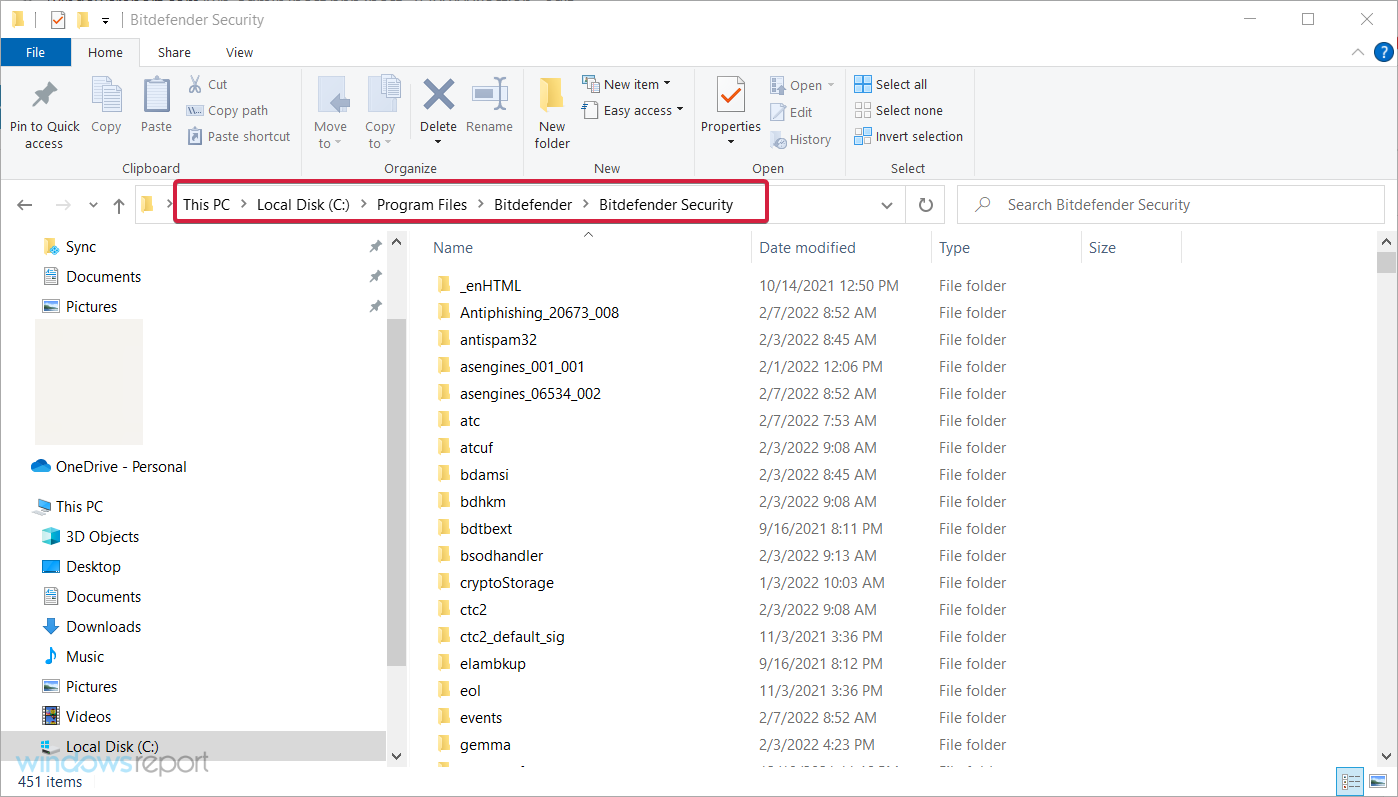
Task: Open the recent locations arrow beside Forward
Action: pyautogui.click(x=94, y=205)
